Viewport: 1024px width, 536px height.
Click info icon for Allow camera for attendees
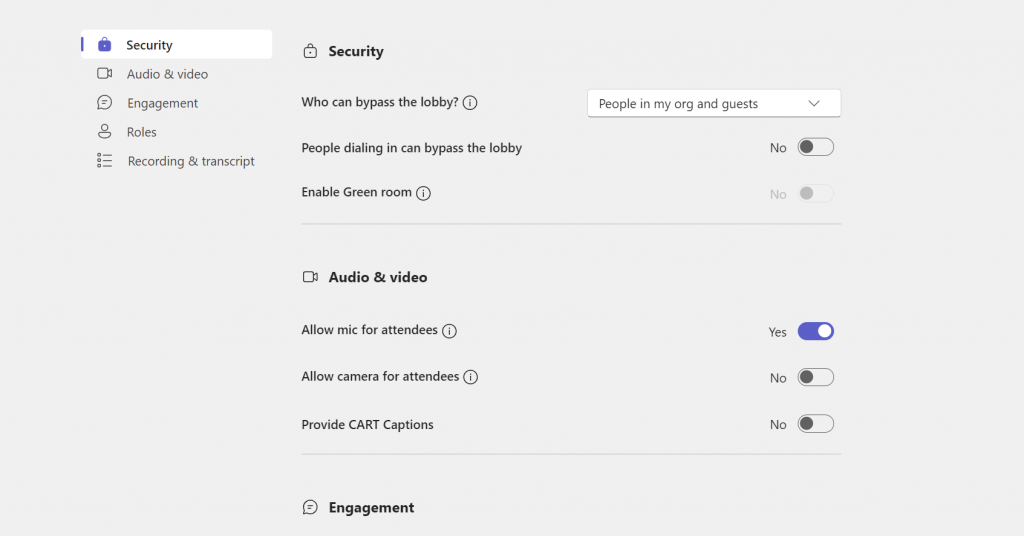click(x=471, y=378)
